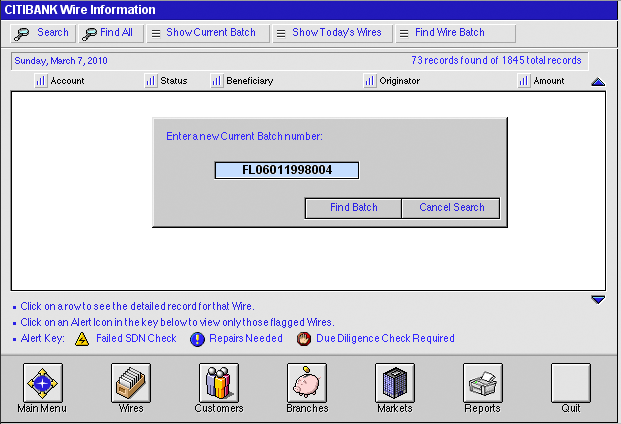Screen dimensions: 621x424
Task: Click the Beneficiary column header text
Action: (250, 81)
